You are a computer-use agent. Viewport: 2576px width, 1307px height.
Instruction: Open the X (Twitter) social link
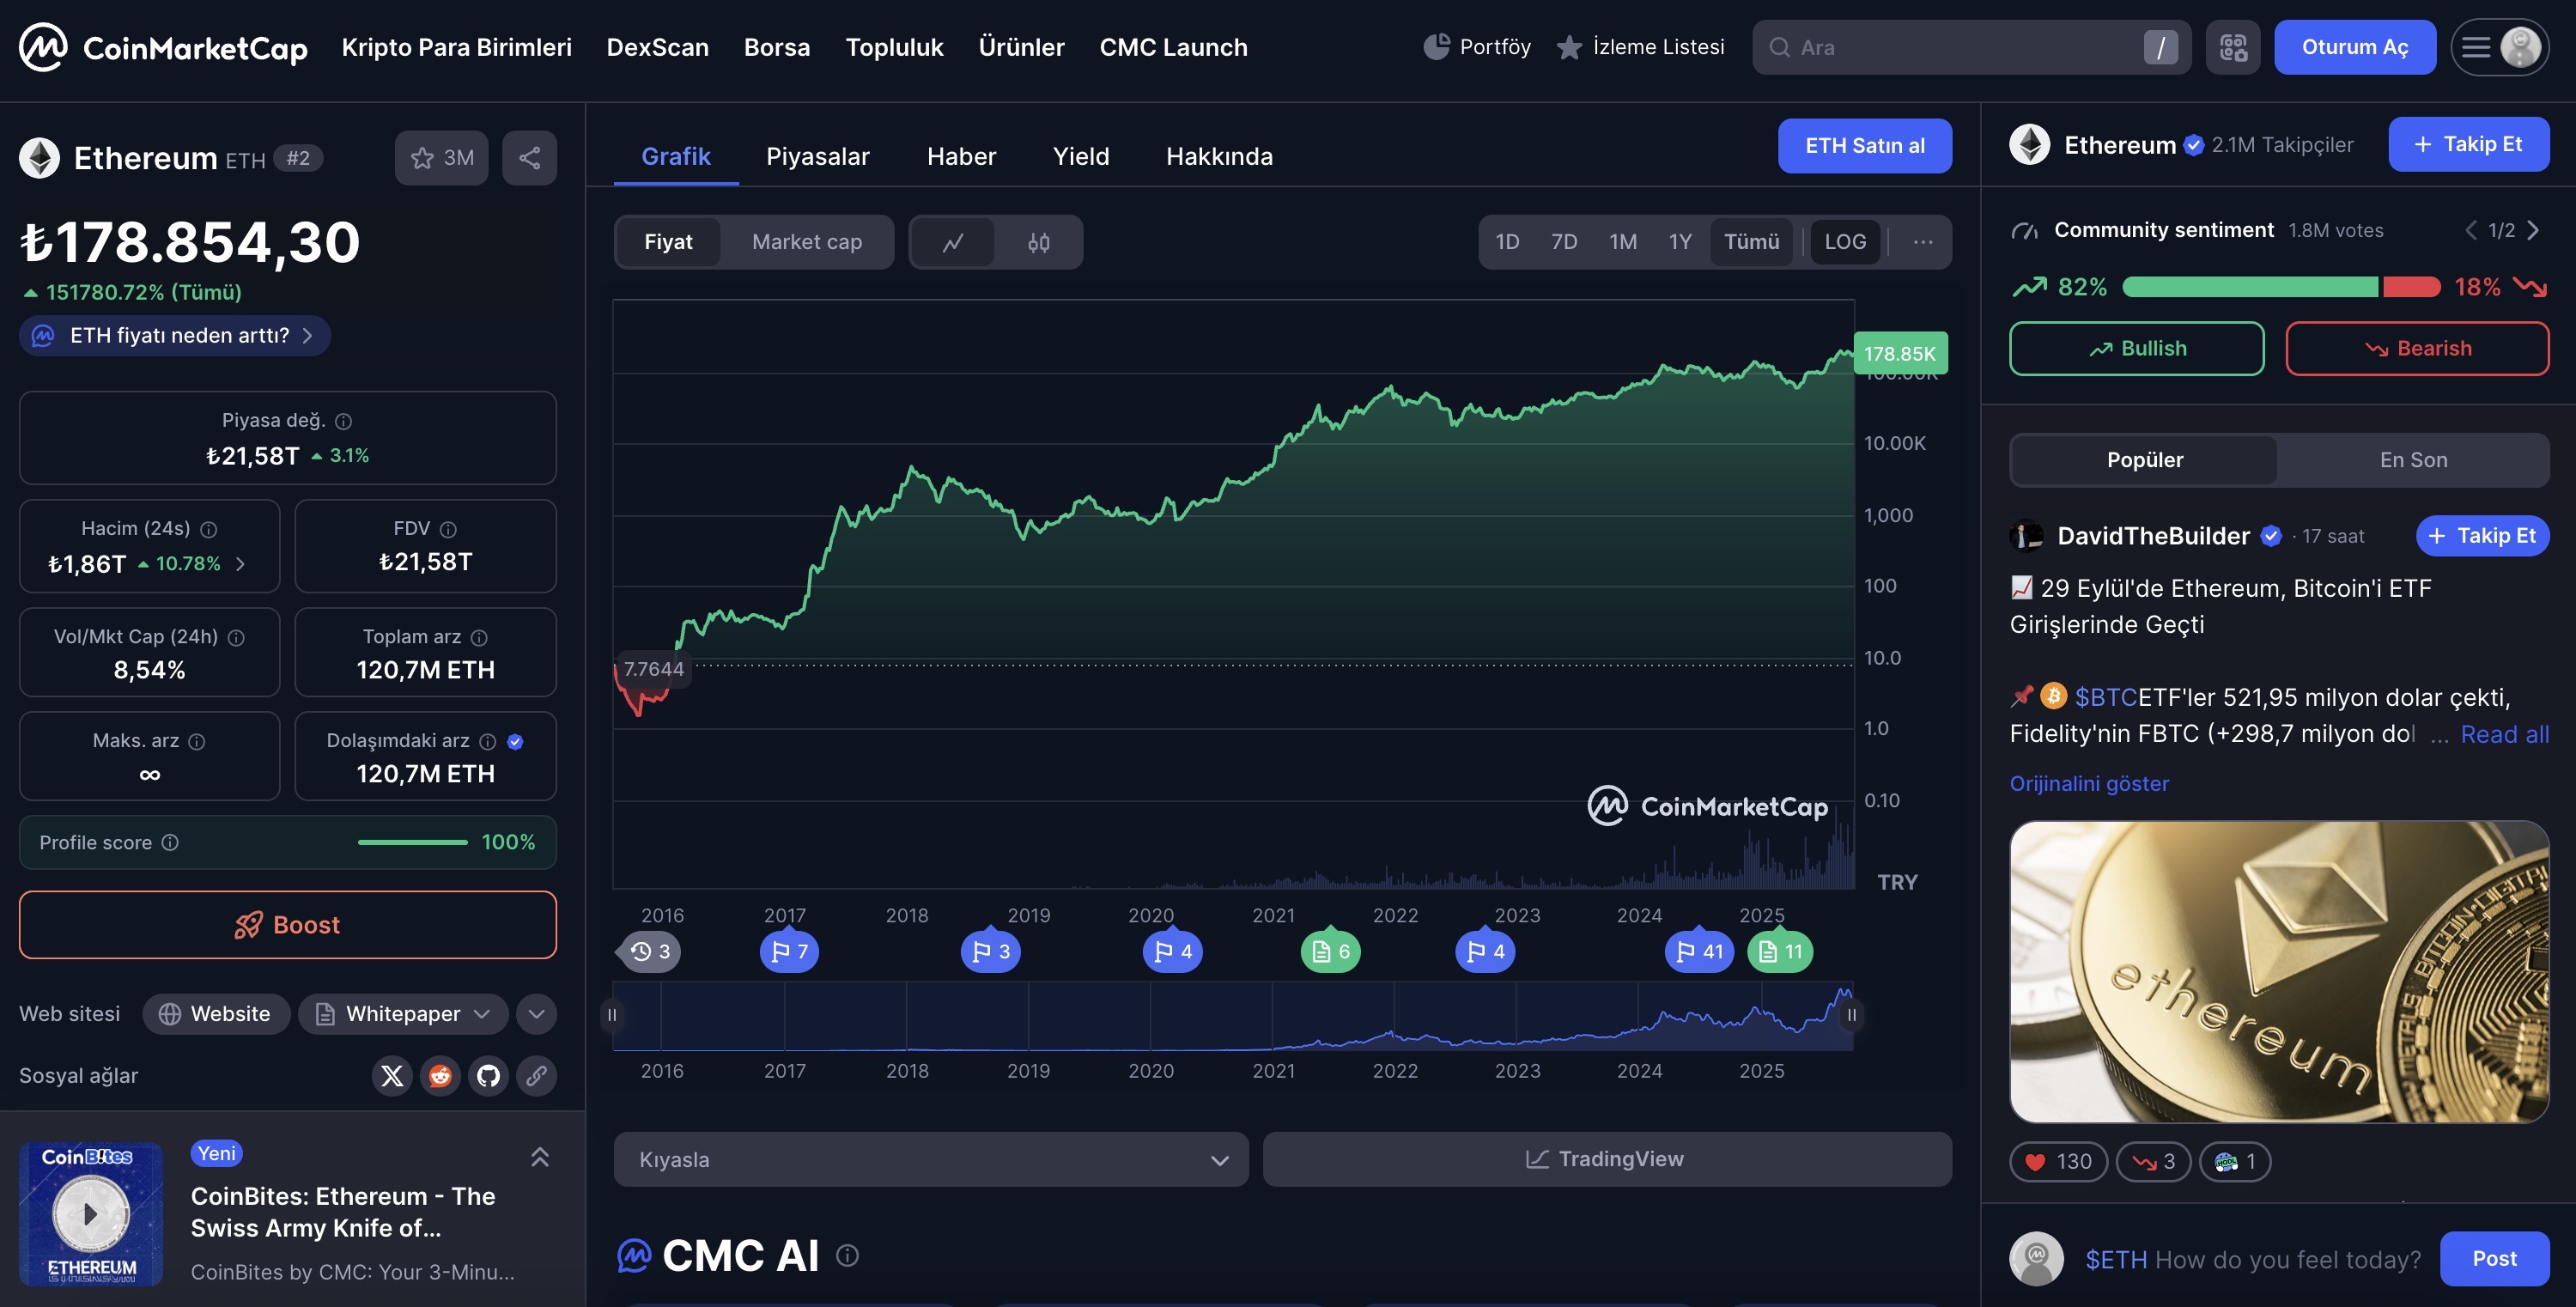392,1075
